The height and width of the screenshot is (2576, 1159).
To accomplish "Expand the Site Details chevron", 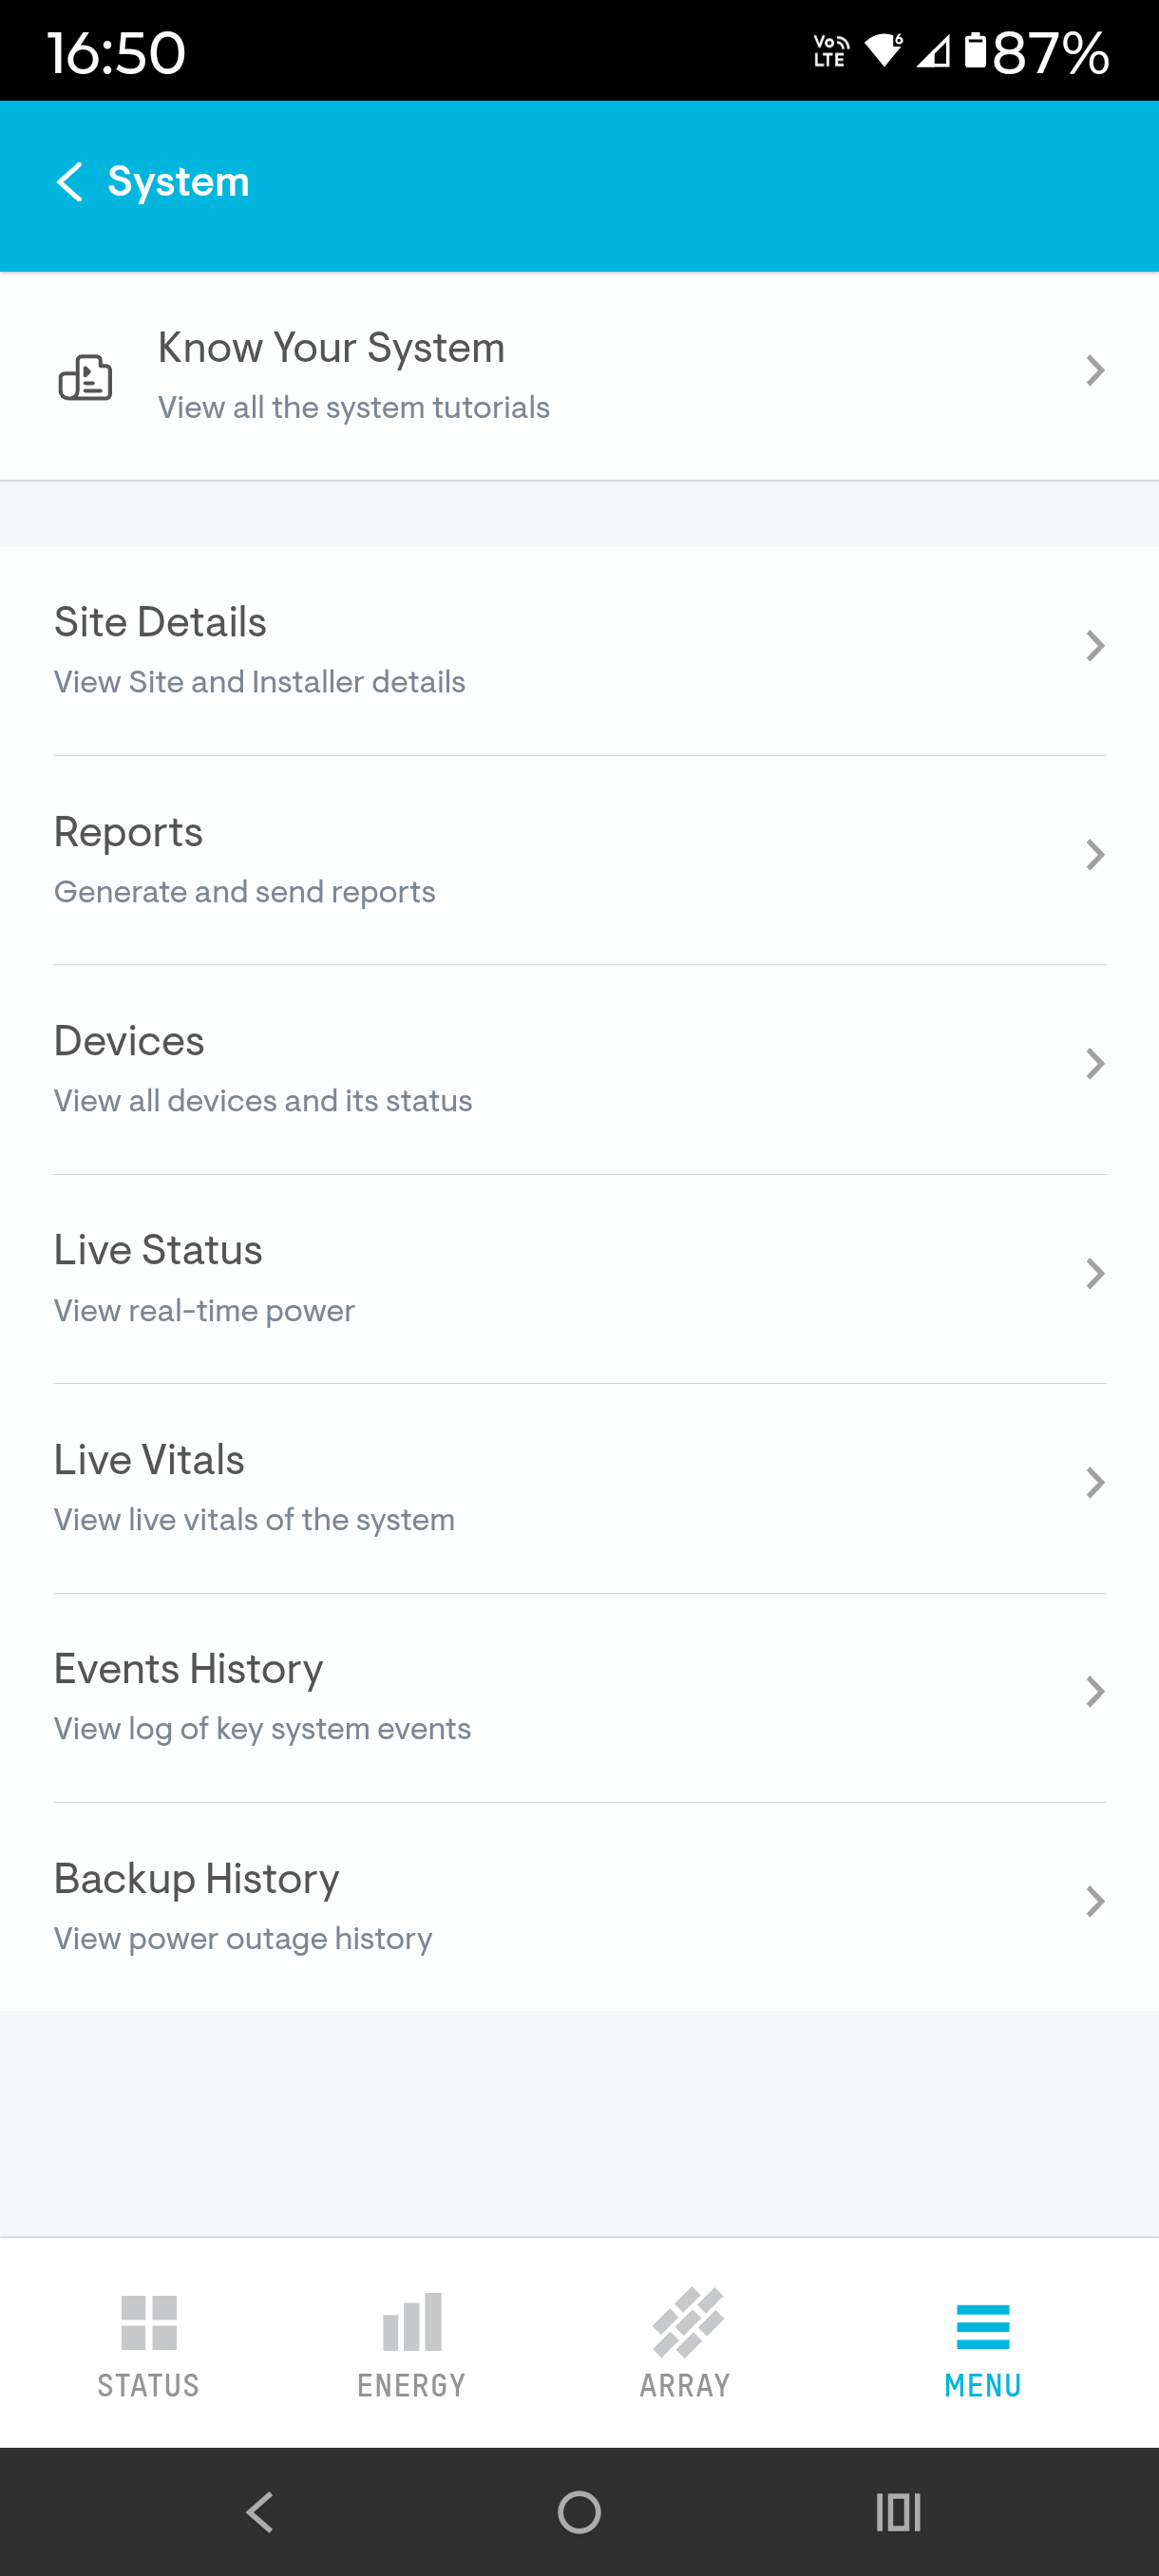I will (1095, 646).
